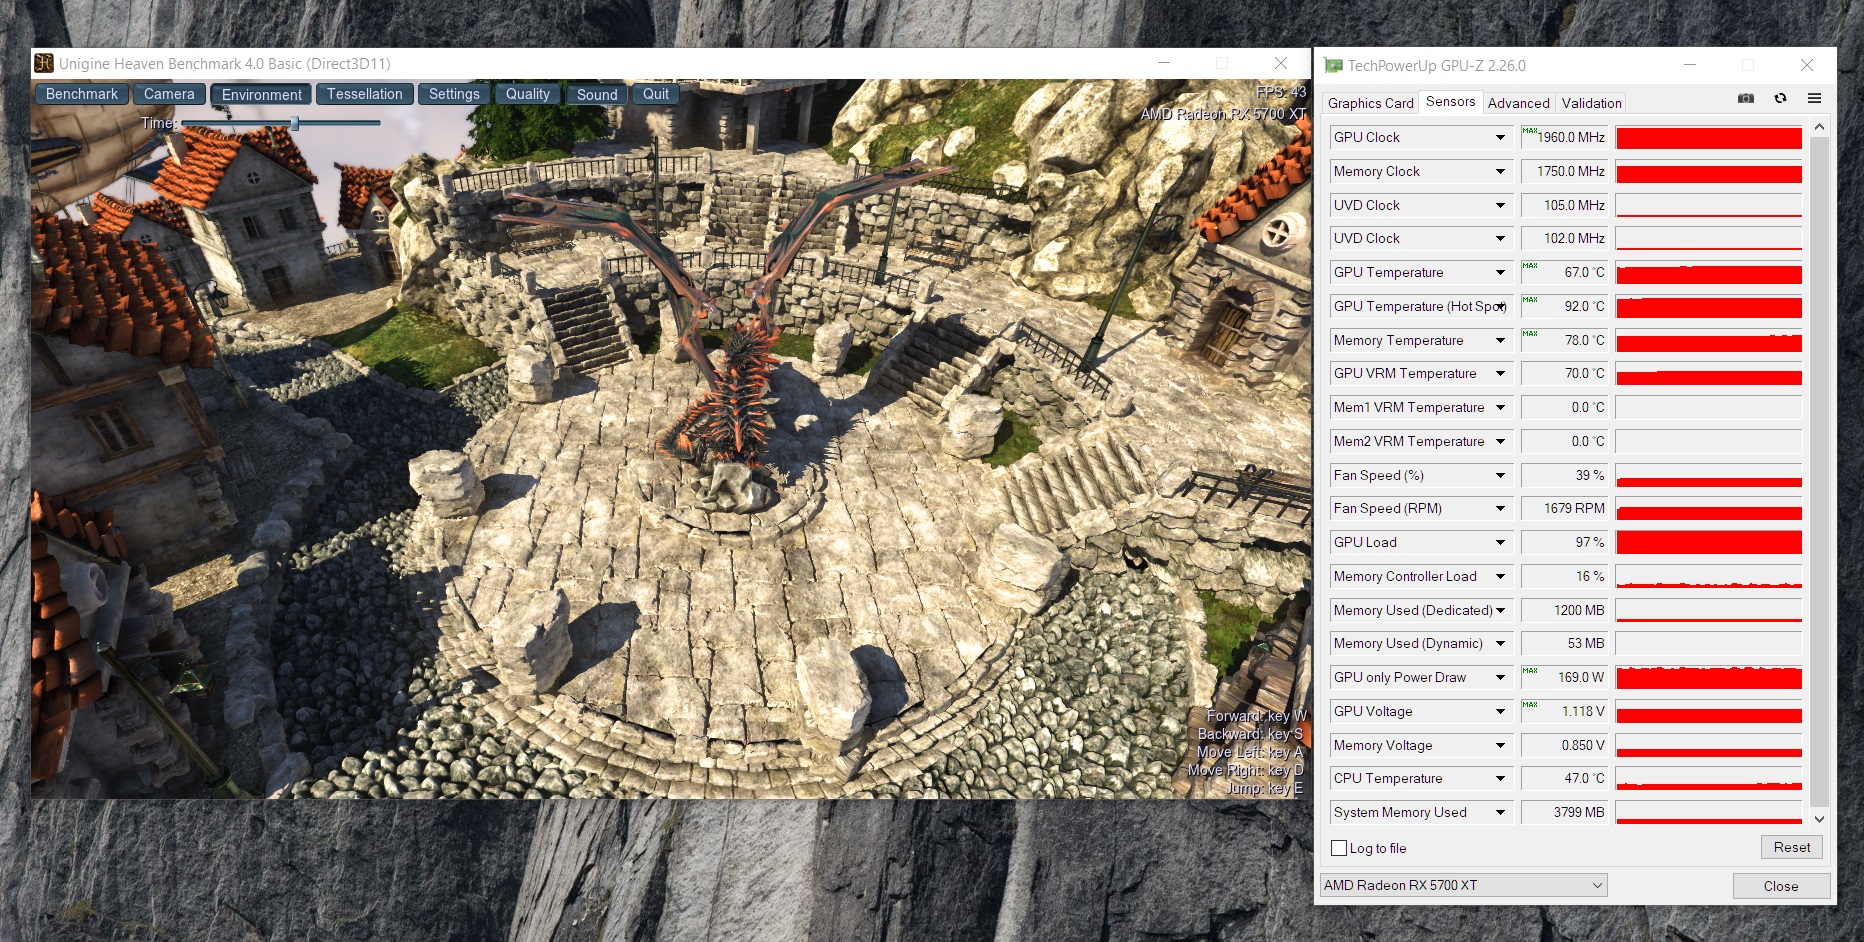Viewport: 1864px width, 942px height.
Task: Close GPU-Z with the title bar X
Action: tap(1806, 65)
